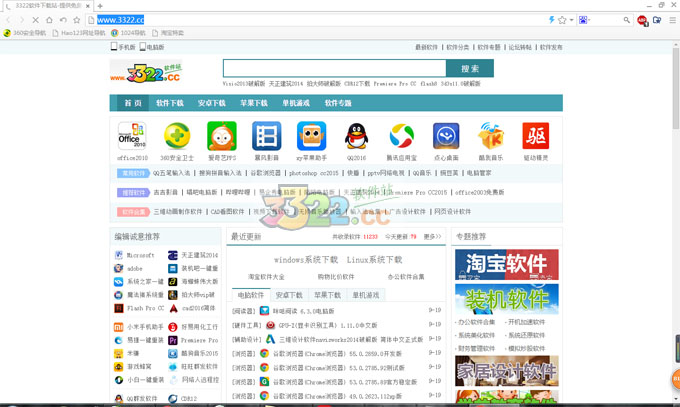The height and width of the screenshot is (407, 680).
Task: Open photoshop cc2015 link in common software row
Action: (314, 173)
